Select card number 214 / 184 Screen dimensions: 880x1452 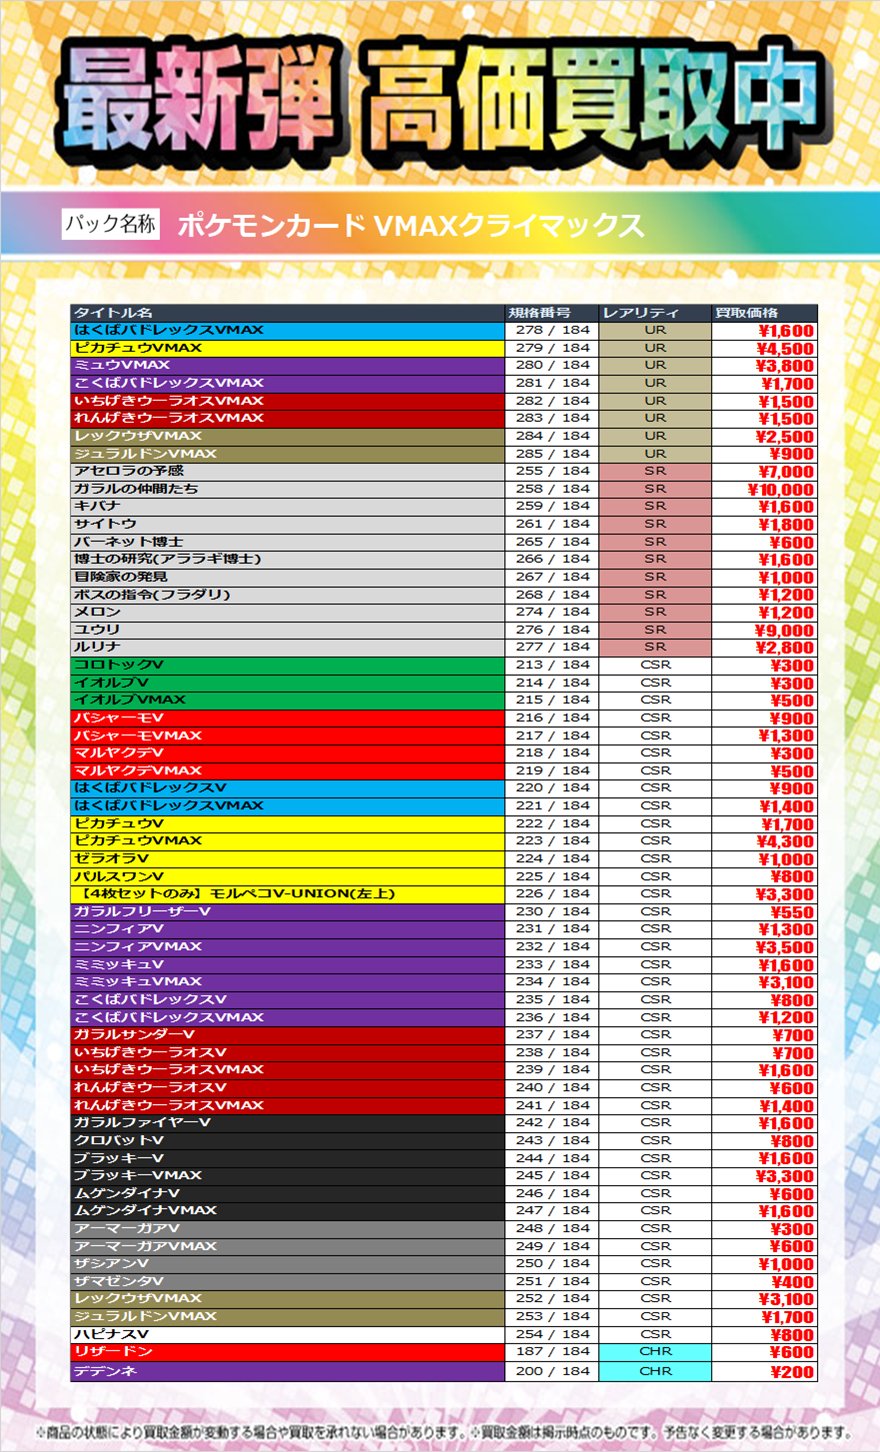(552, 683)
